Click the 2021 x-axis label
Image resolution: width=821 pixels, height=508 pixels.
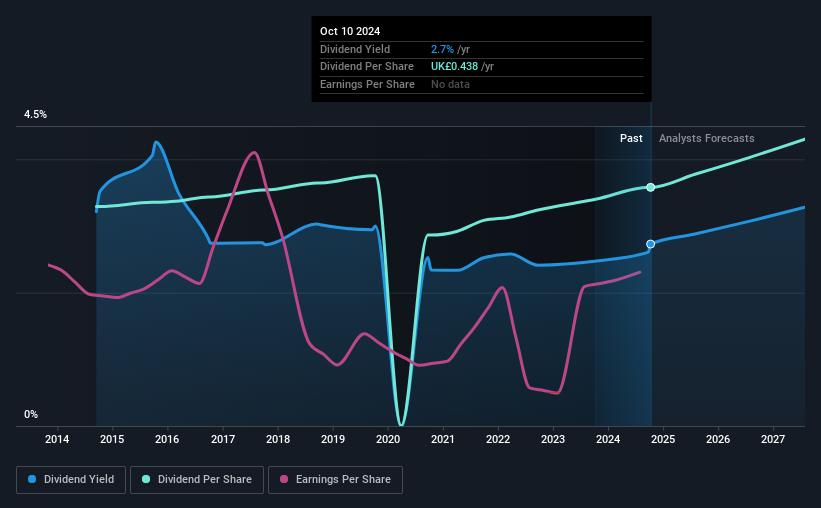(442, 439)
